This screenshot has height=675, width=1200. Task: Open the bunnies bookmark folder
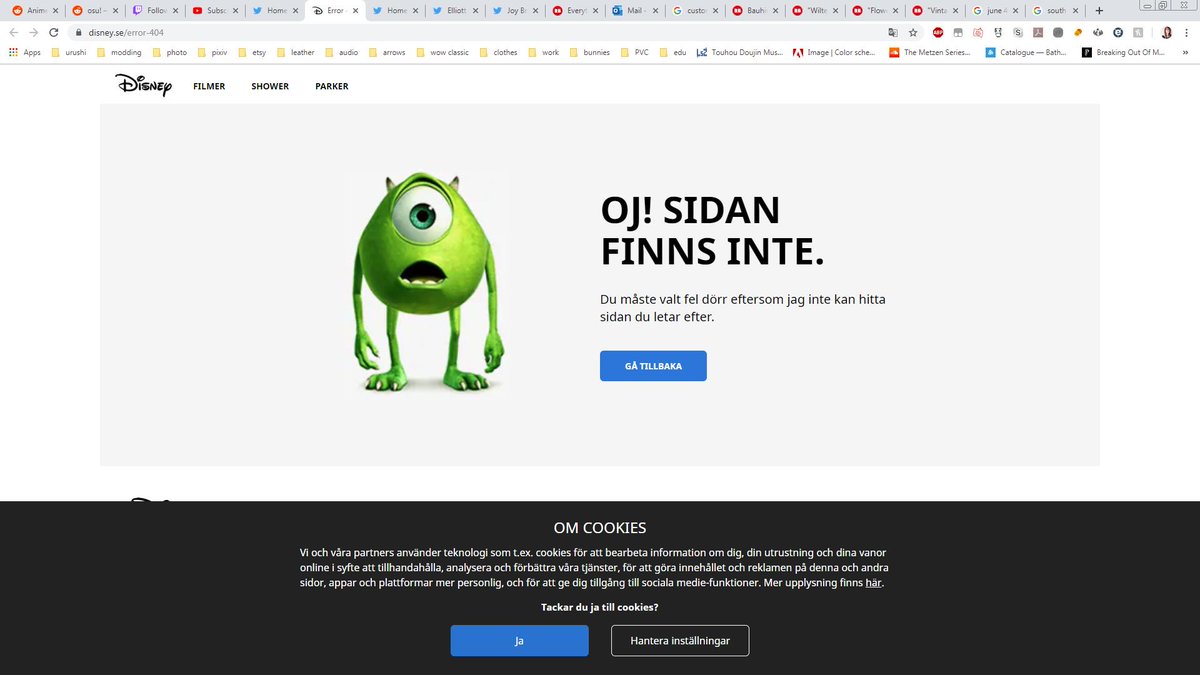(589, 52)
